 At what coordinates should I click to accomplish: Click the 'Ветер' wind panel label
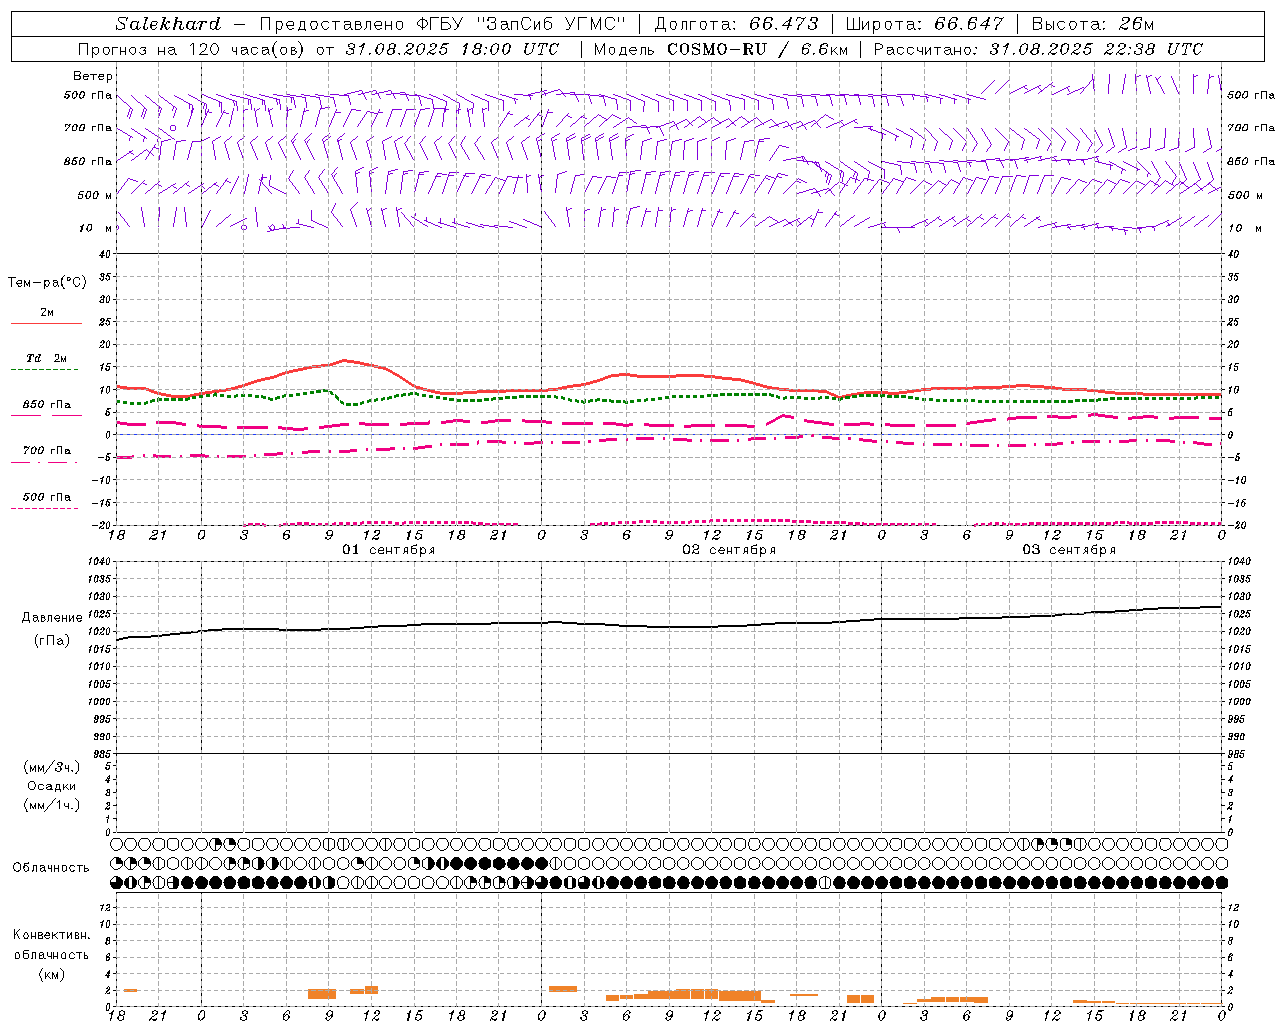(x=92, y=76)
